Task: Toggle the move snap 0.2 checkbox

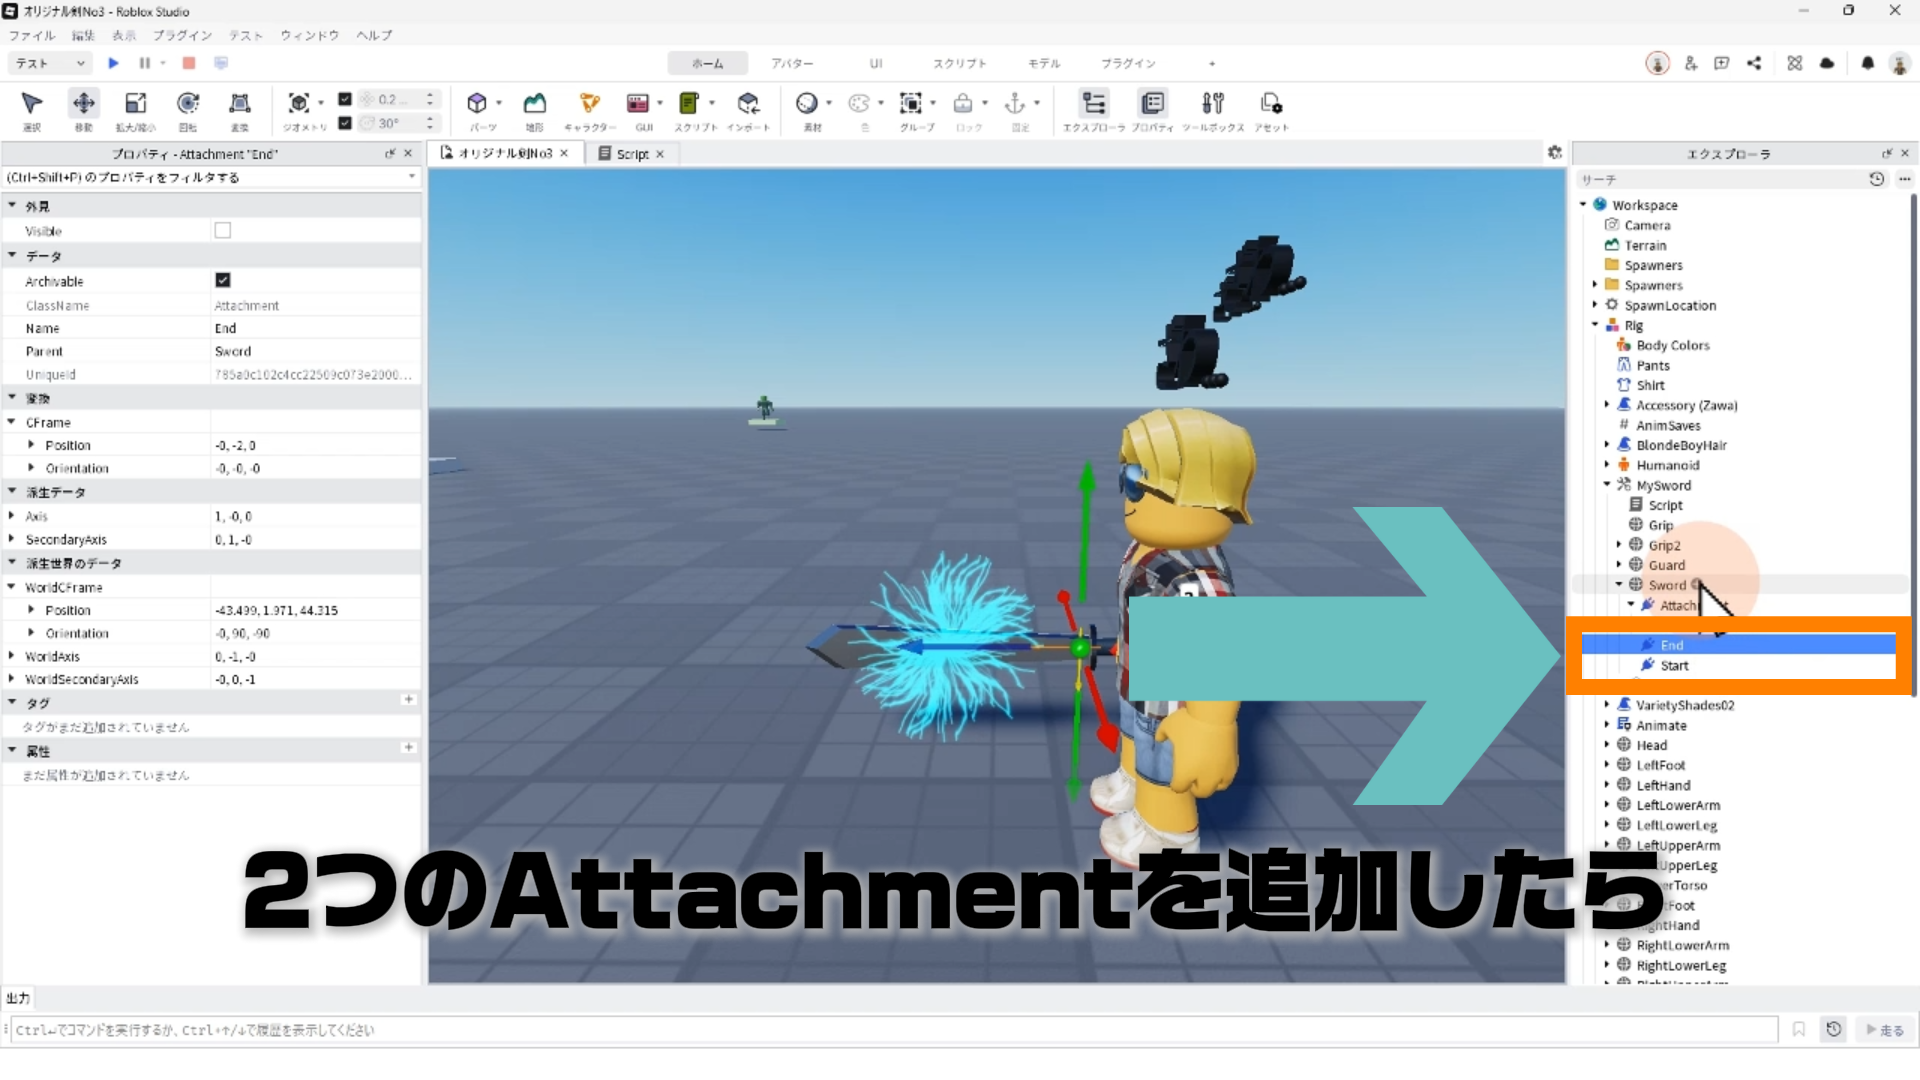Action: [345, 99]
